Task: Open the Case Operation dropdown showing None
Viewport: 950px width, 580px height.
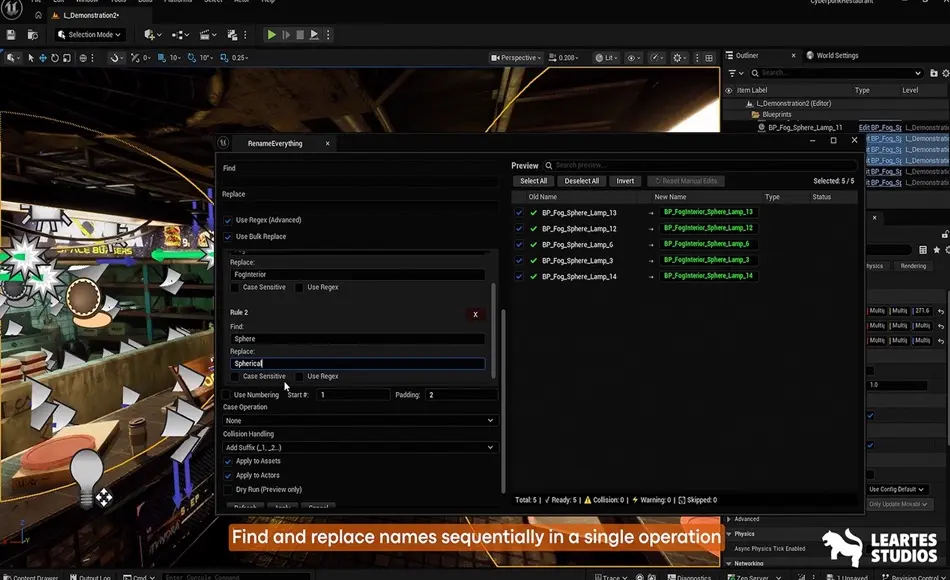Action: point(360,420)
